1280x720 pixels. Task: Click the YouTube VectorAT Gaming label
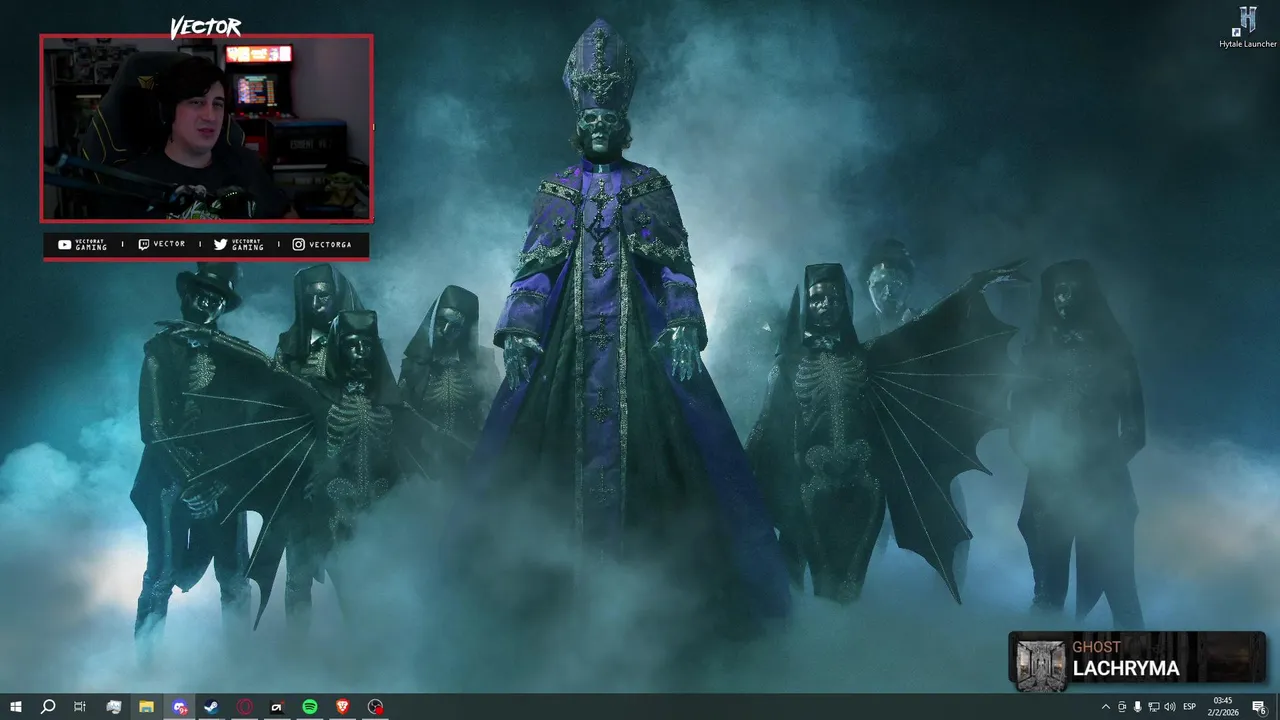coord(82,245)
